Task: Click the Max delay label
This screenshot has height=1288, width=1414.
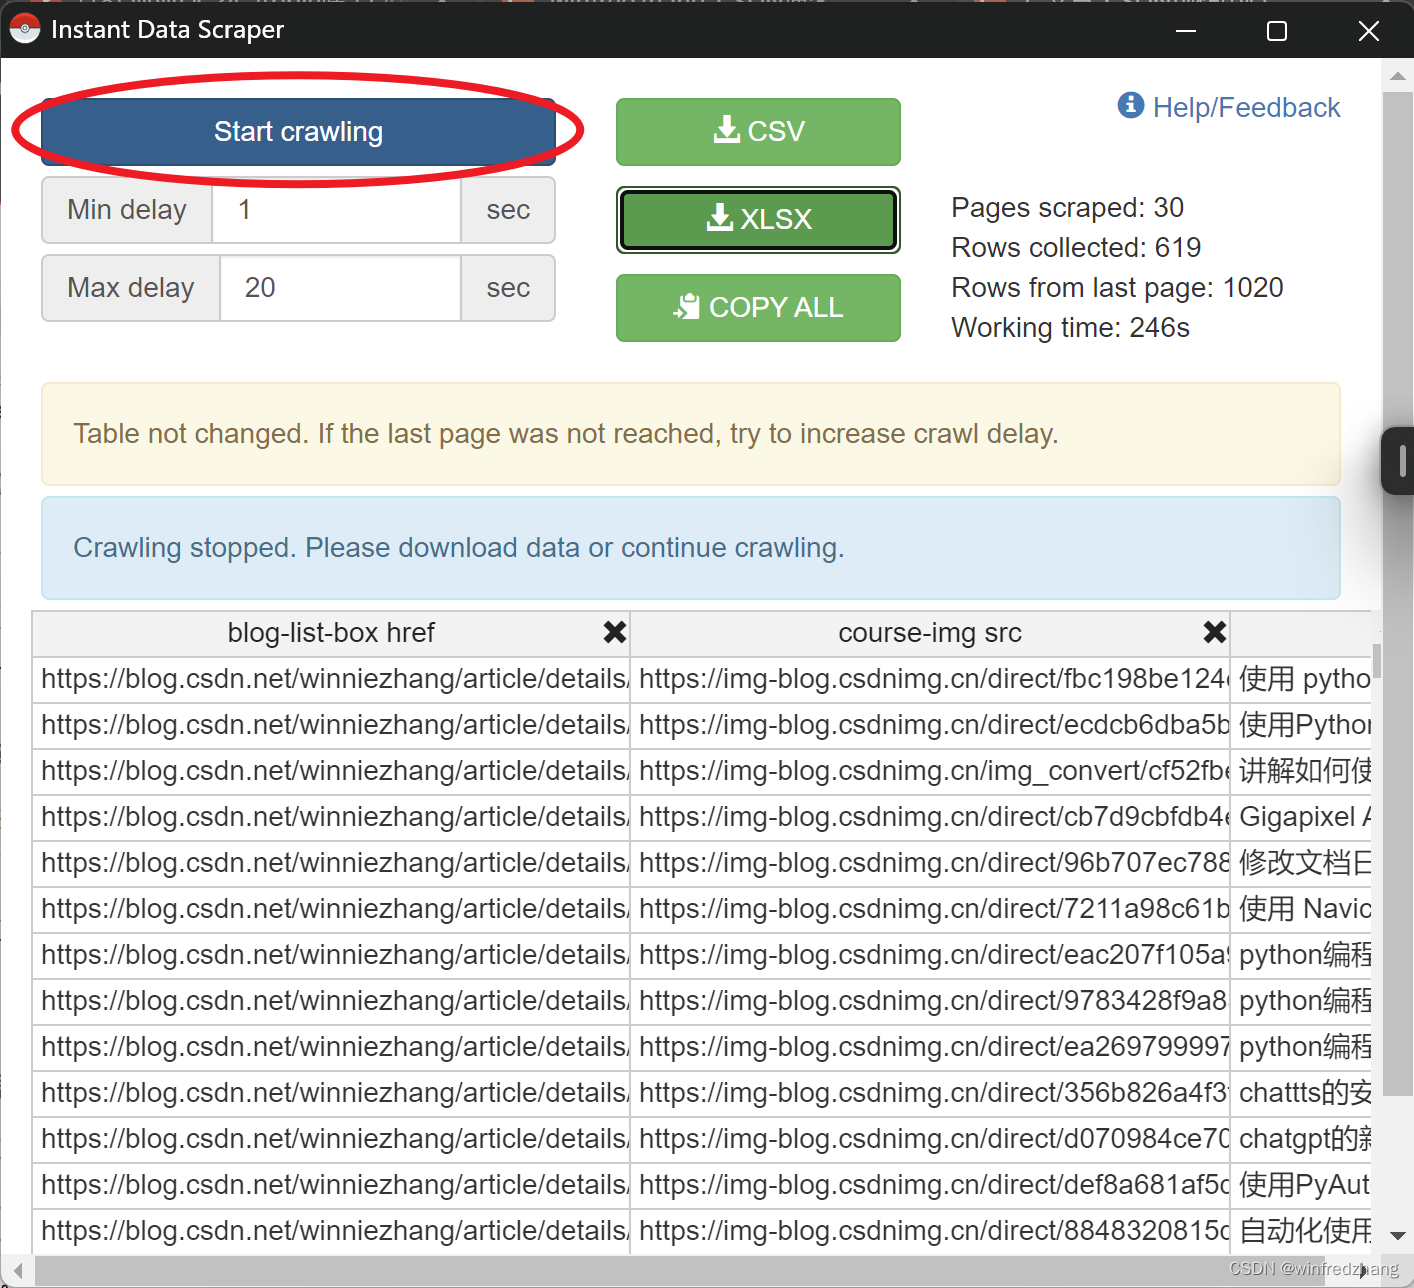Action: tap(131, 288)
